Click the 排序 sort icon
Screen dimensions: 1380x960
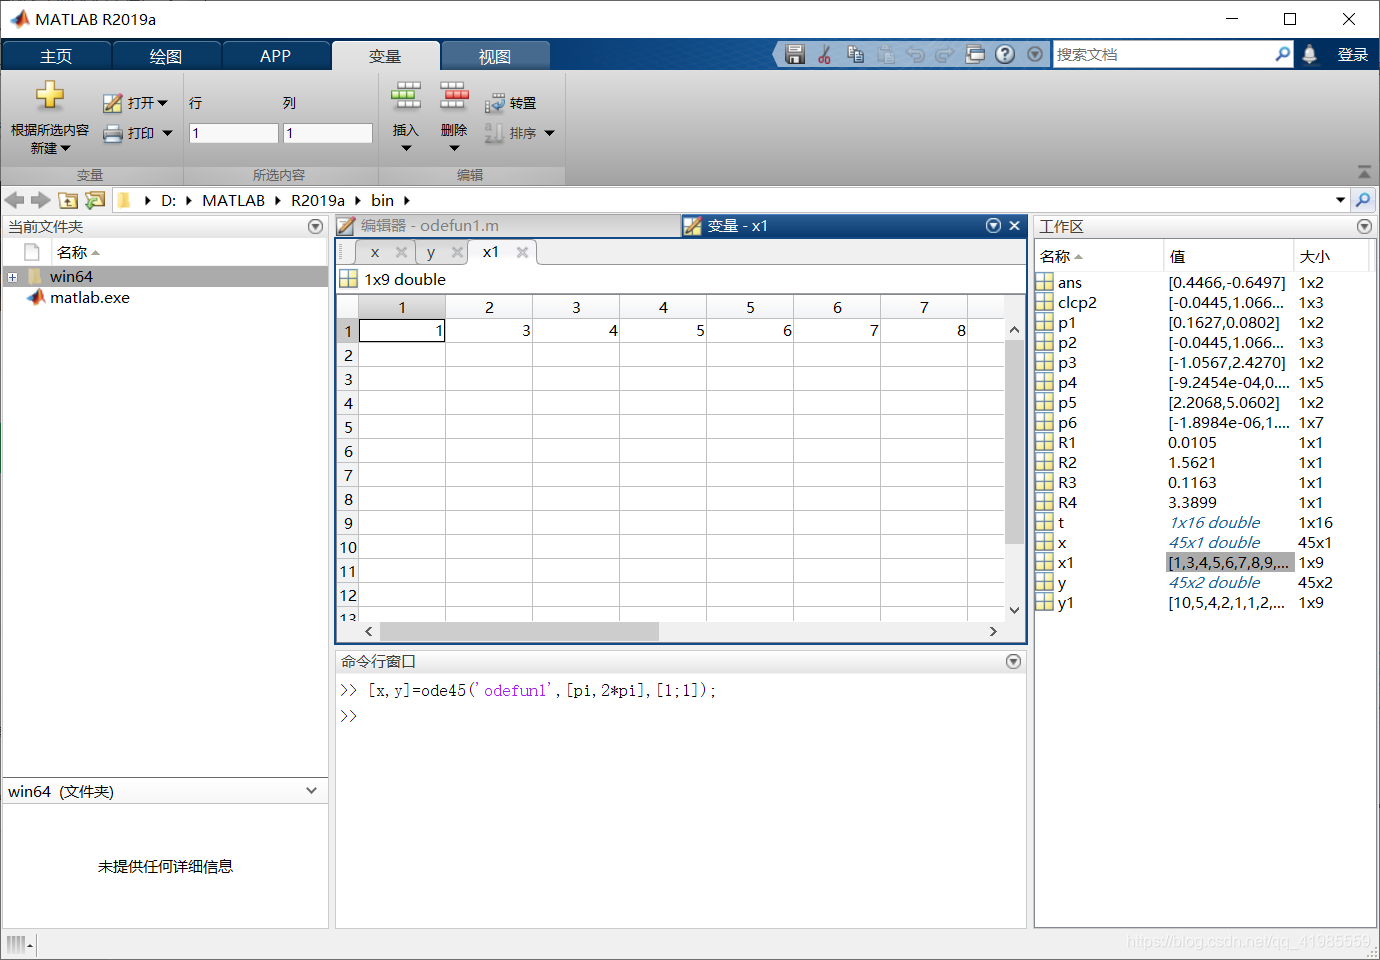tap(494, 133)
